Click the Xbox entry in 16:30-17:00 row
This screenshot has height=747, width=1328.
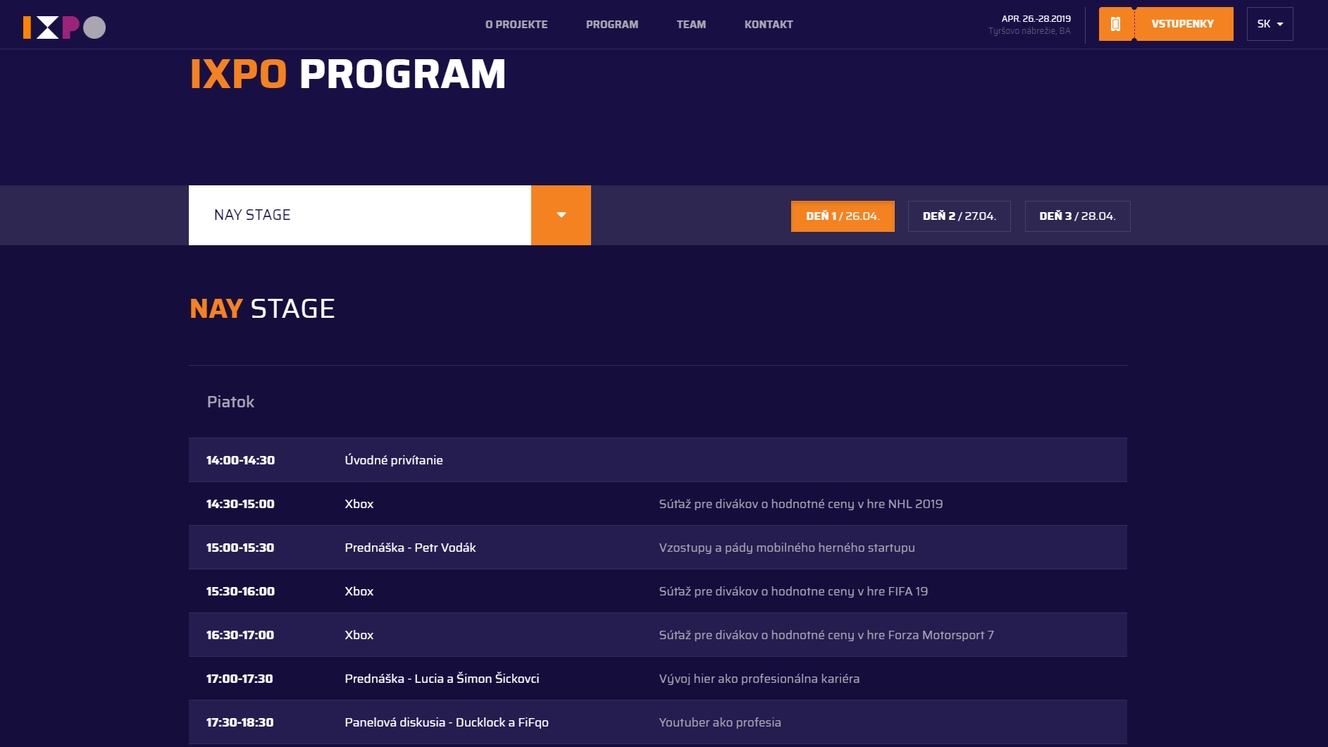coord(359,635)
